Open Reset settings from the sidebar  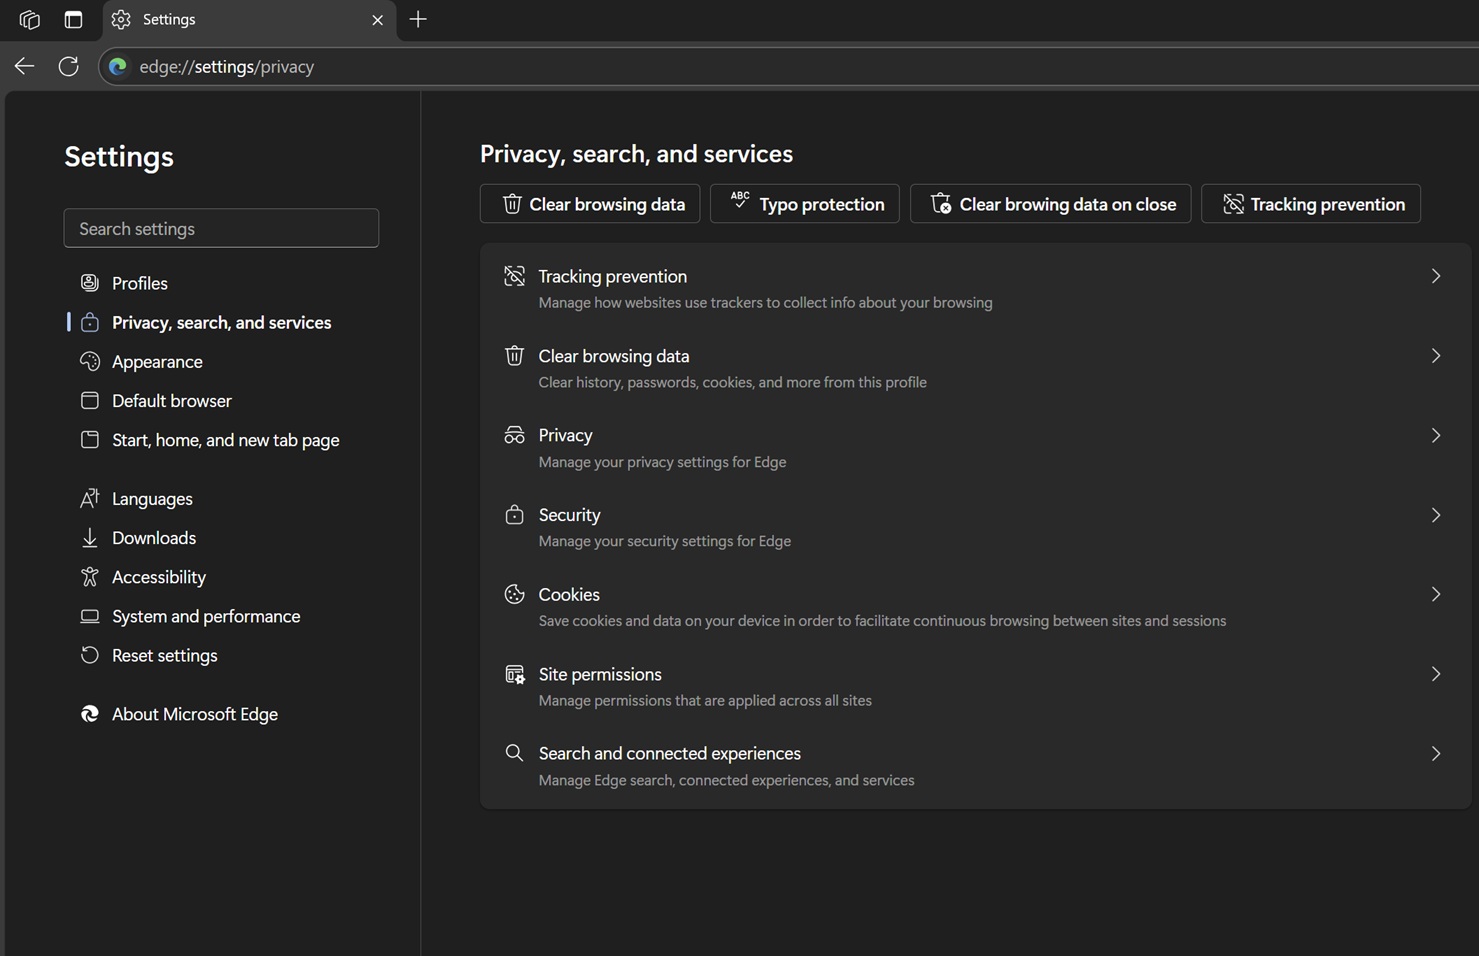pos(164,655)
